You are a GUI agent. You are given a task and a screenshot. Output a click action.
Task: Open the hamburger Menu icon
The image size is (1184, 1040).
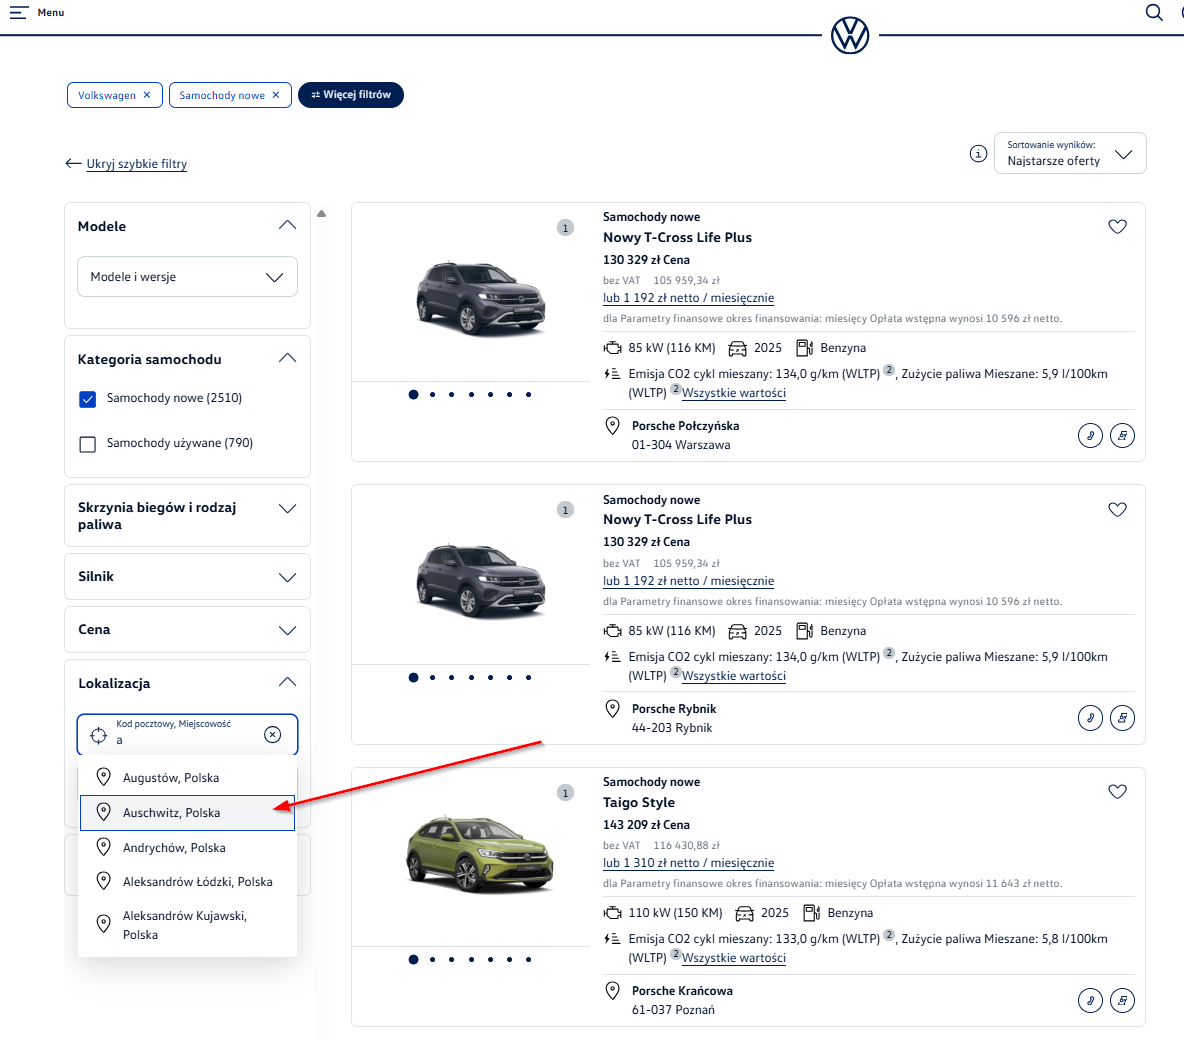pos(19,12)
